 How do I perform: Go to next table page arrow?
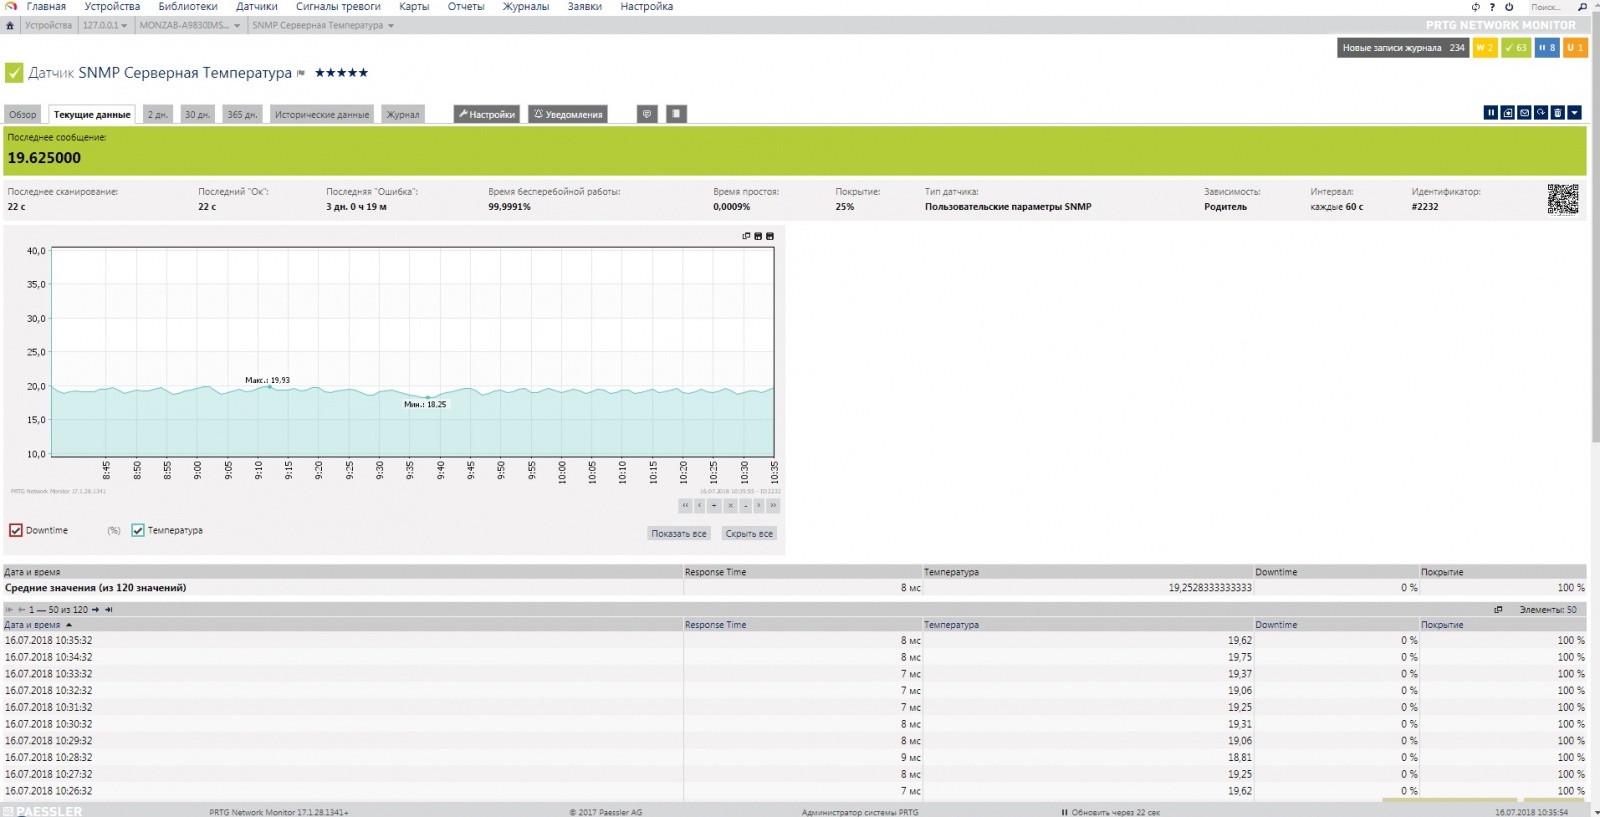tap(95, 609)
